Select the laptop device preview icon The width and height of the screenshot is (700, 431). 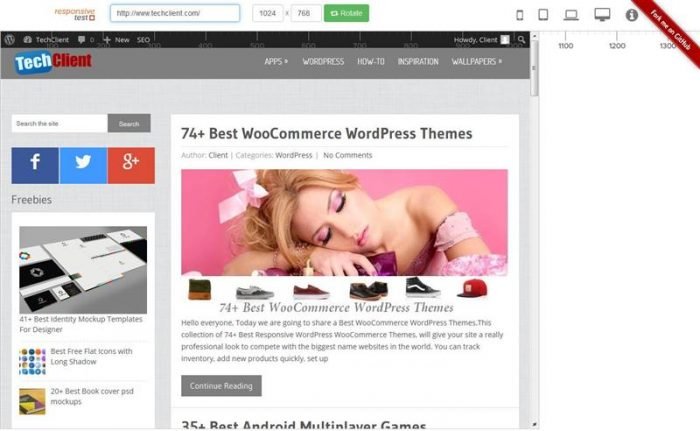click(571, 15)
